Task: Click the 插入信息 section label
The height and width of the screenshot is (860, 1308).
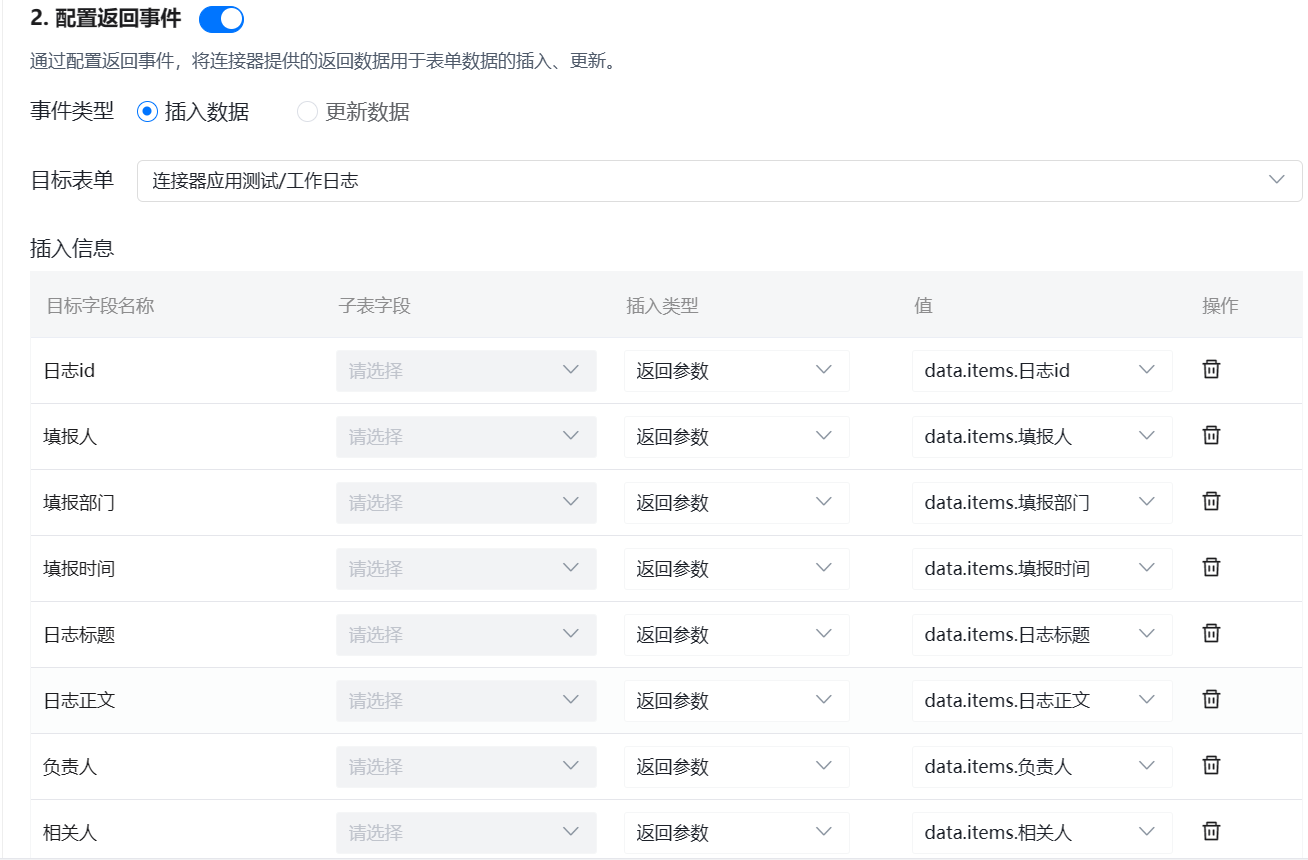Action: click(72, 247)
